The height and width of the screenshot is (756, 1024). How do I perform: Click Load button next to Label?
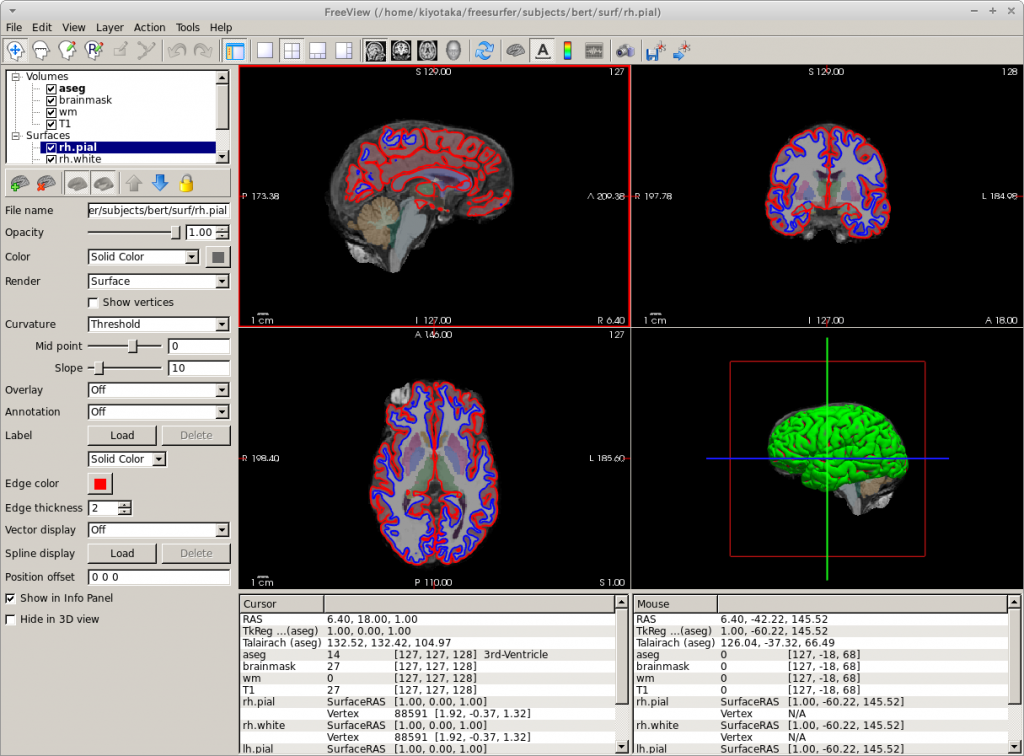coord(122,435)
